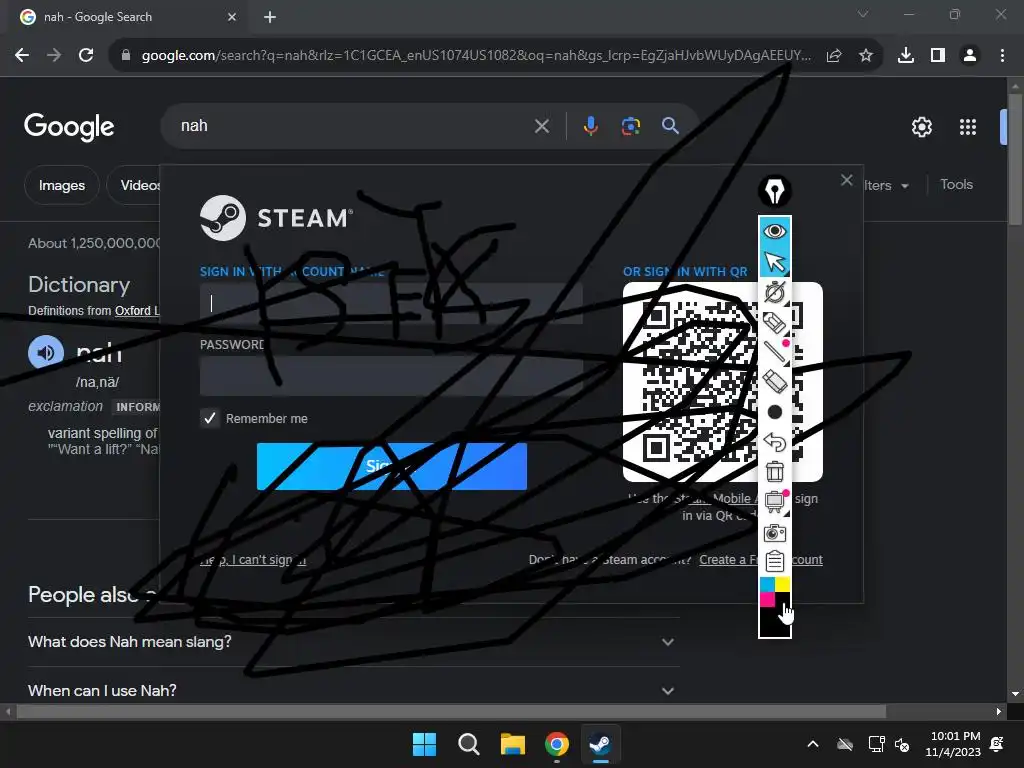Open the Oxford Languages definitions link
The width and height of the screenshot is (1024, 768).
click(137, 311)
